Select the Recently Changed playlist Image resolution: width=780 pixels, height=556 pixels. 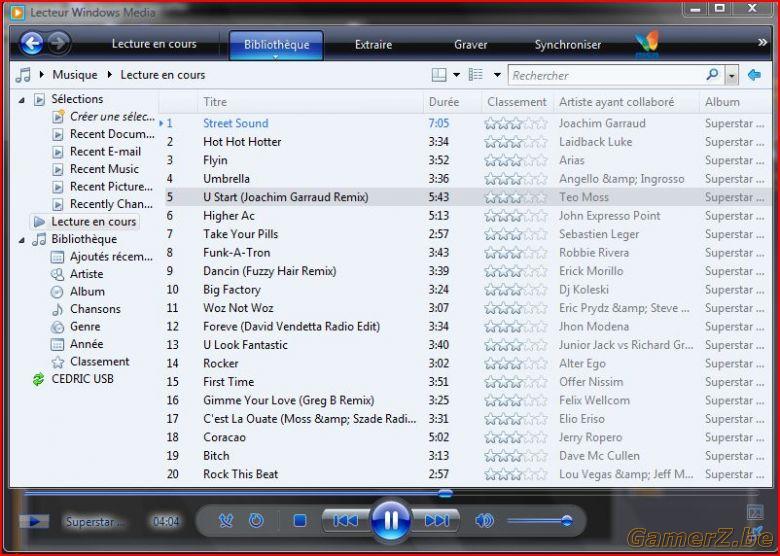pos(111,204)
